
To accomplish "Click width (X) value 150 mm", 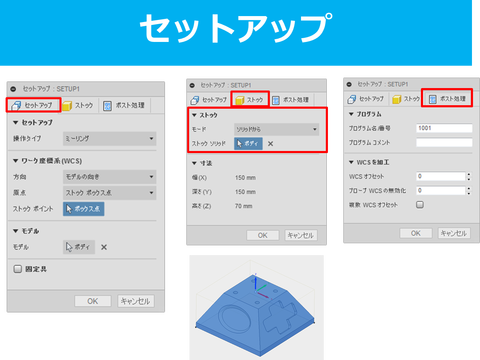I will coord(245,178).
